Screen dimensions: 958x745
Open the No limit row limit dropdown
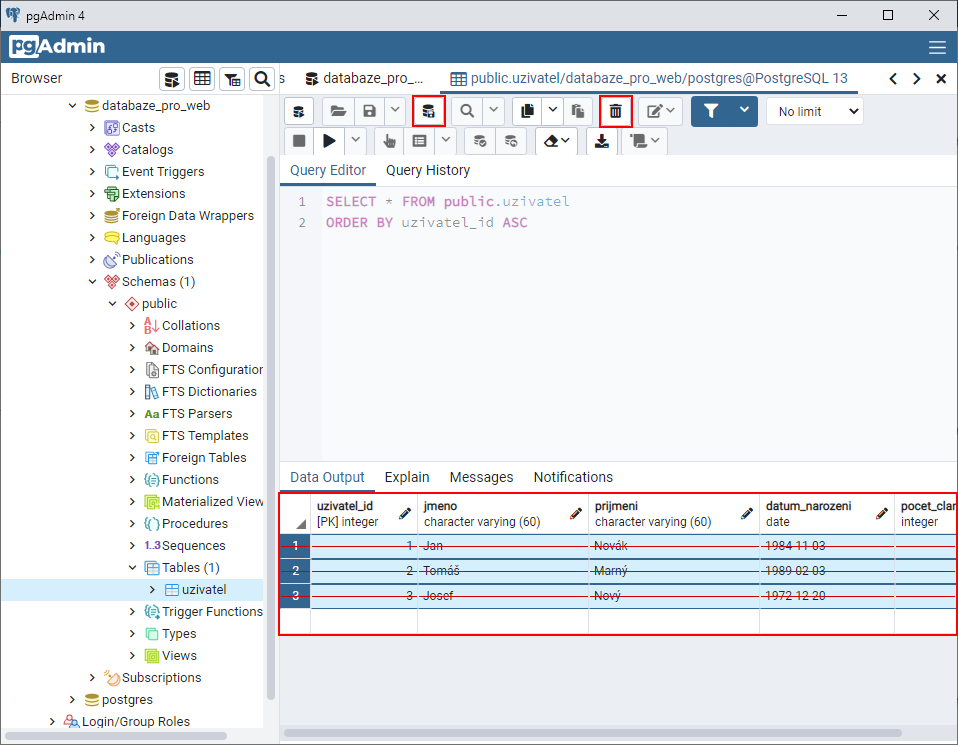(x=814, y=111)
